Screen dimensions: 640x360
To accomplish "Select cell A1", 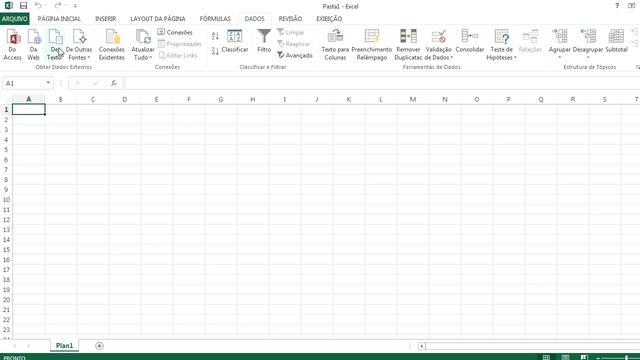I will 29,109.
